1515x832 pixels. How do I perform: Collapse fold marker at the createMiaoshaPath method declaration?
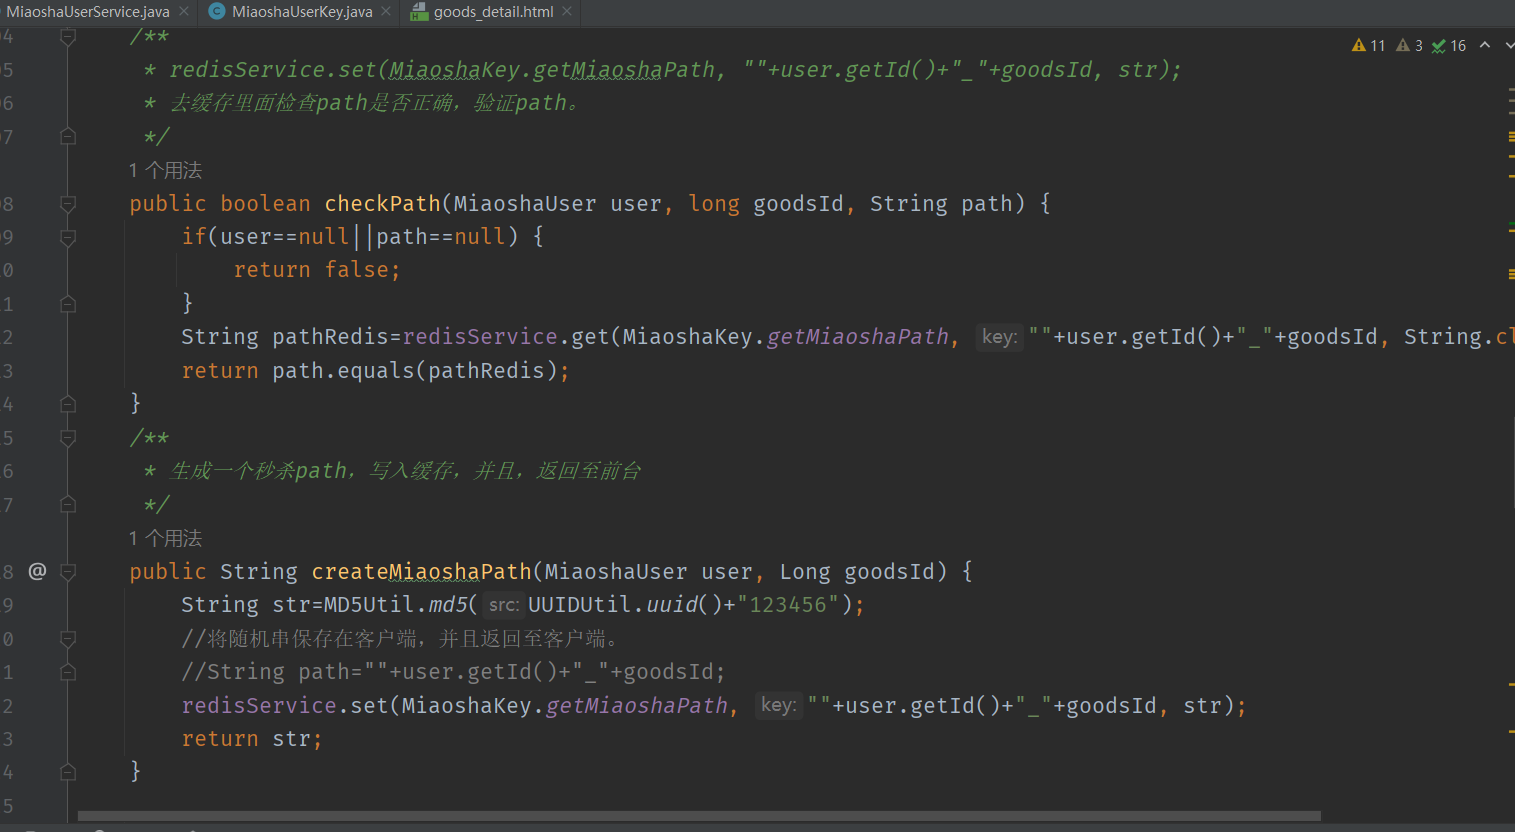[68, 572]
